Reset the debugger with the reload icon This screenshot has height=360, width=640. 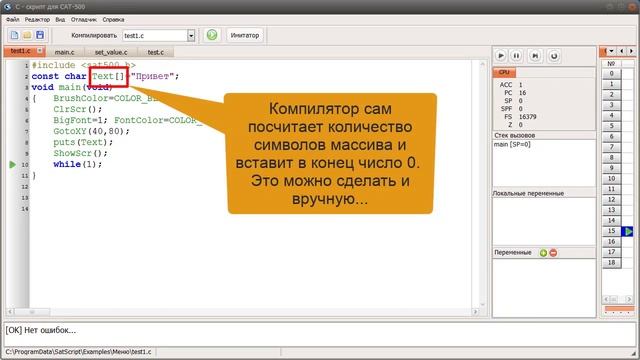(x=554, y=56)
